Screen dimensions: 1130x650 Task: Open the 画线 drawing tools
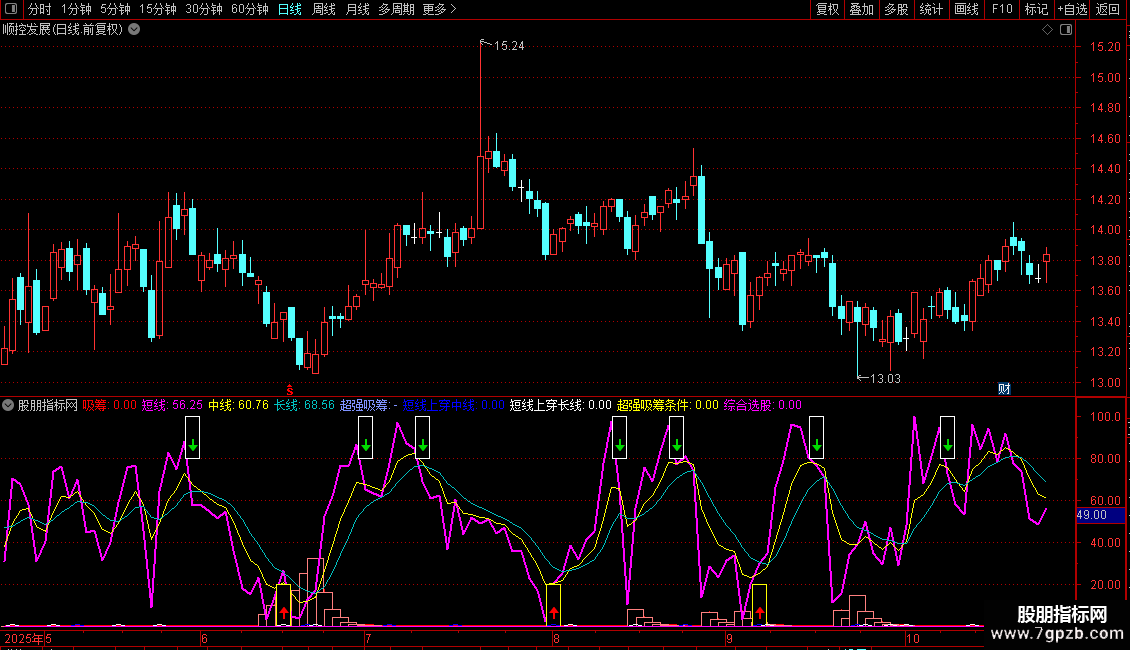966,9
